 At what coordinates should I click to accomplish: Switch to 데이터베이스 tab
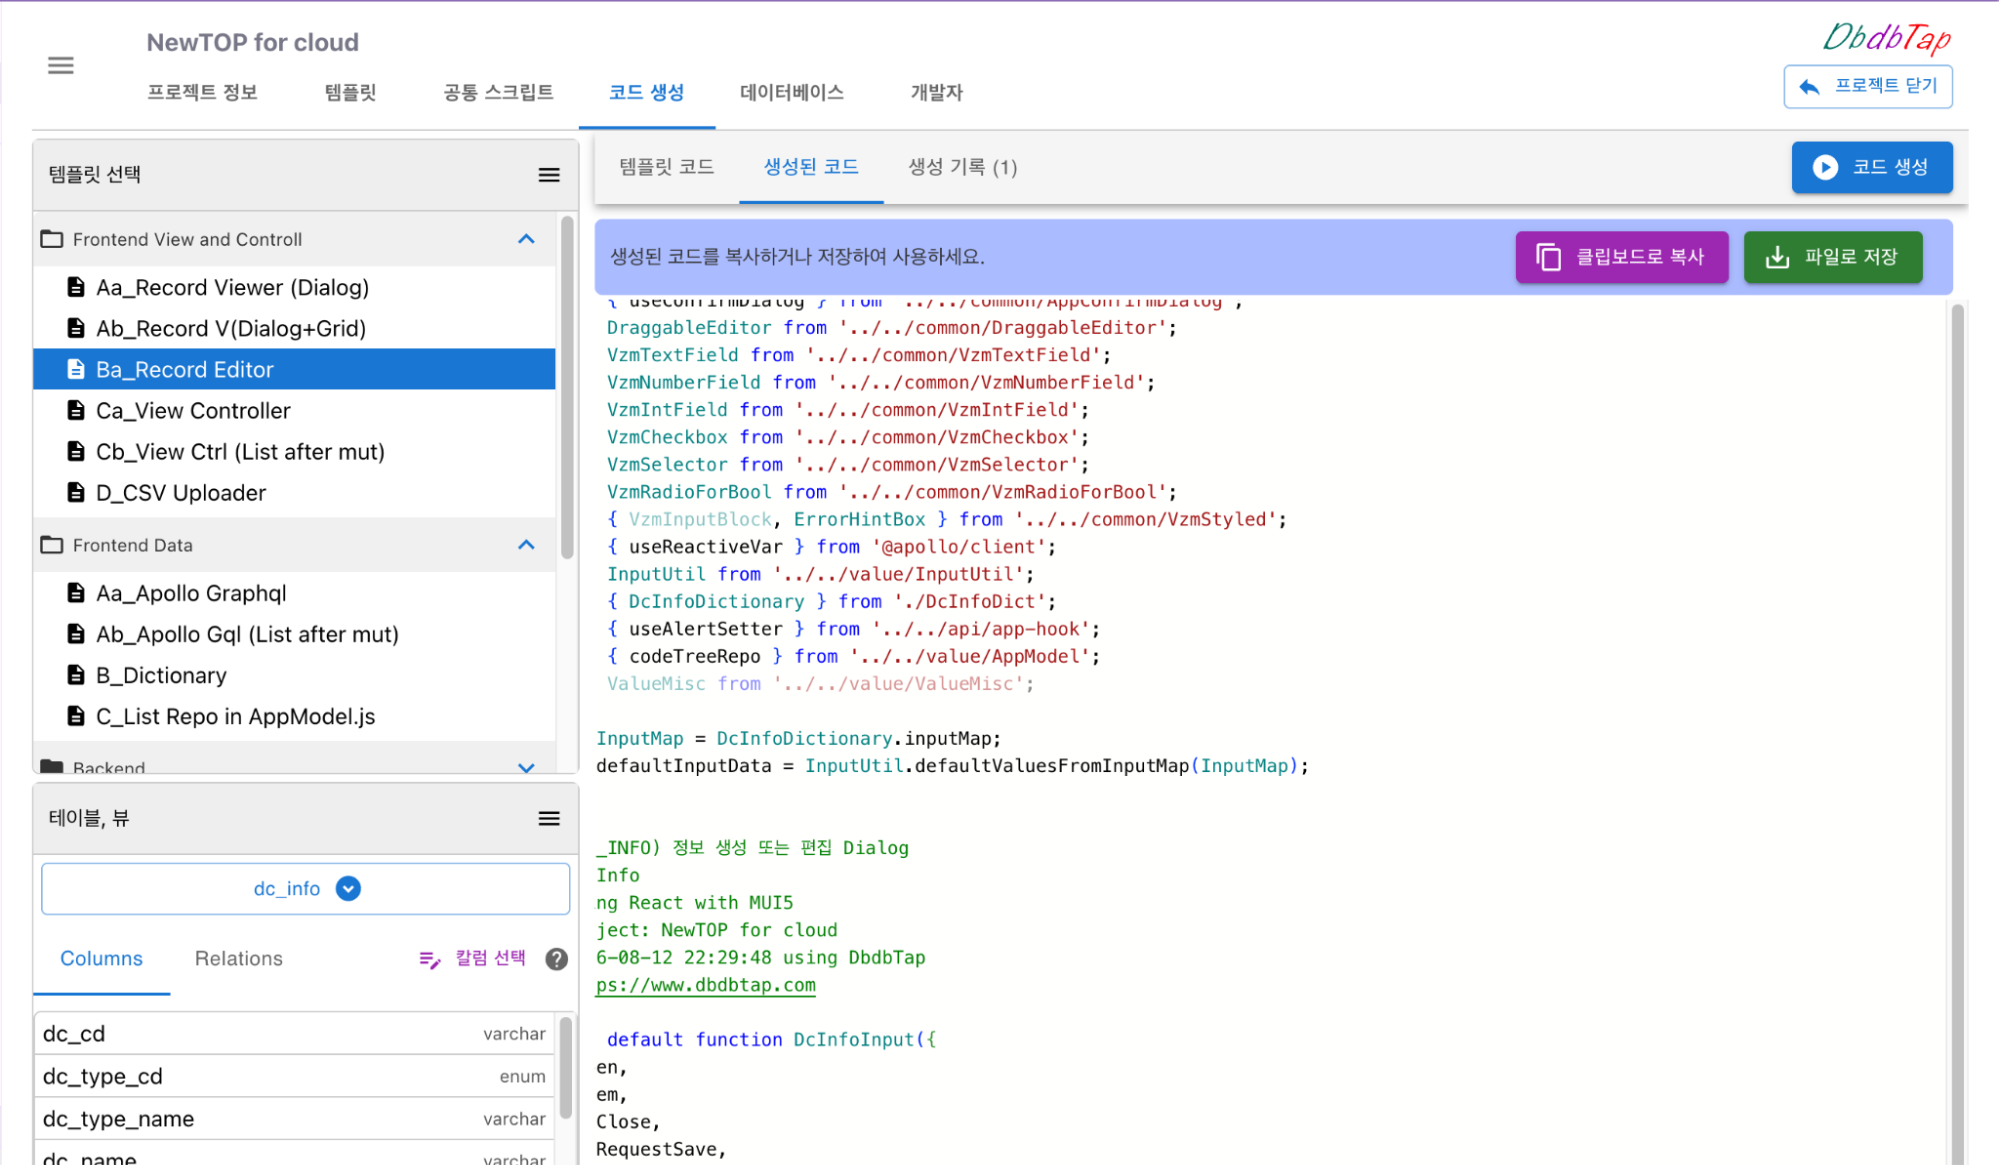(x=792, y=93)
